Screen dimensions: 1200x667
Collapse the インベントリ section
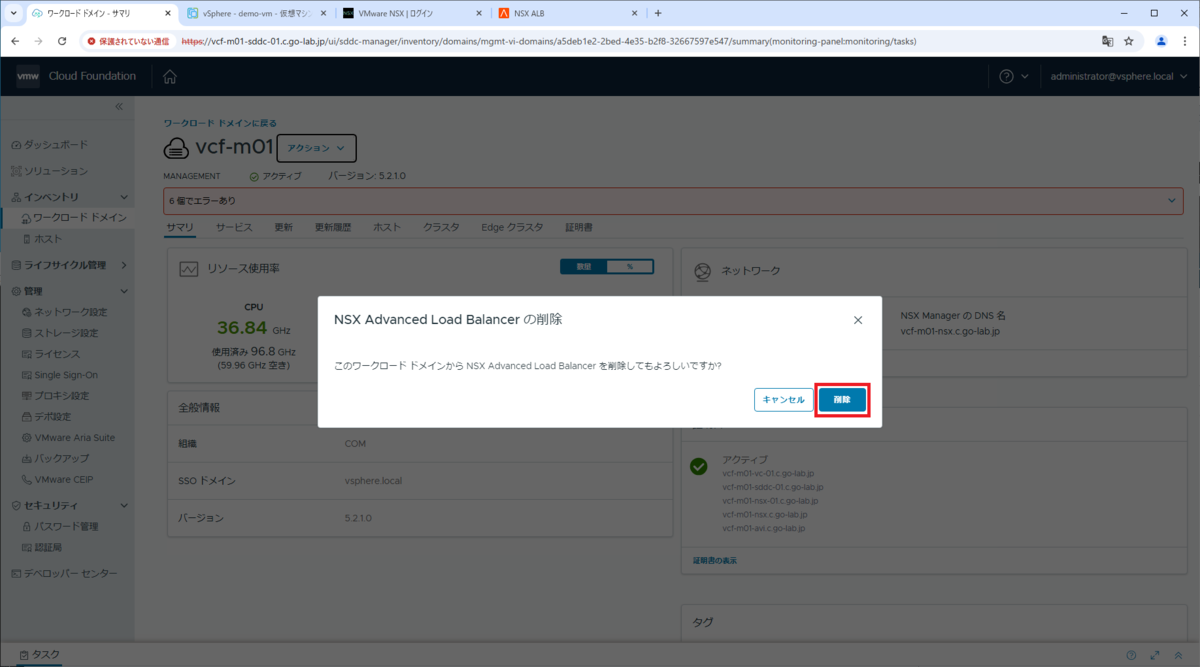tap(124, 197)
